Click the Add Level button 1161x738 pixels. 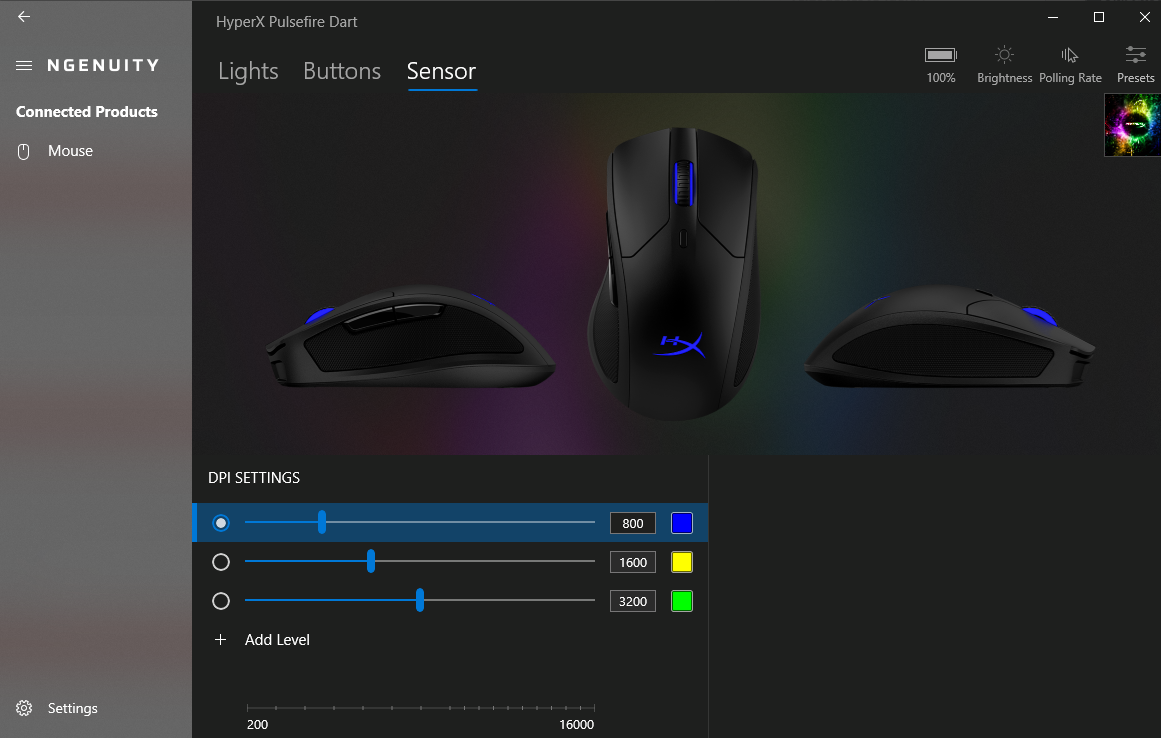pyautogui.click(x=262, y=640)
